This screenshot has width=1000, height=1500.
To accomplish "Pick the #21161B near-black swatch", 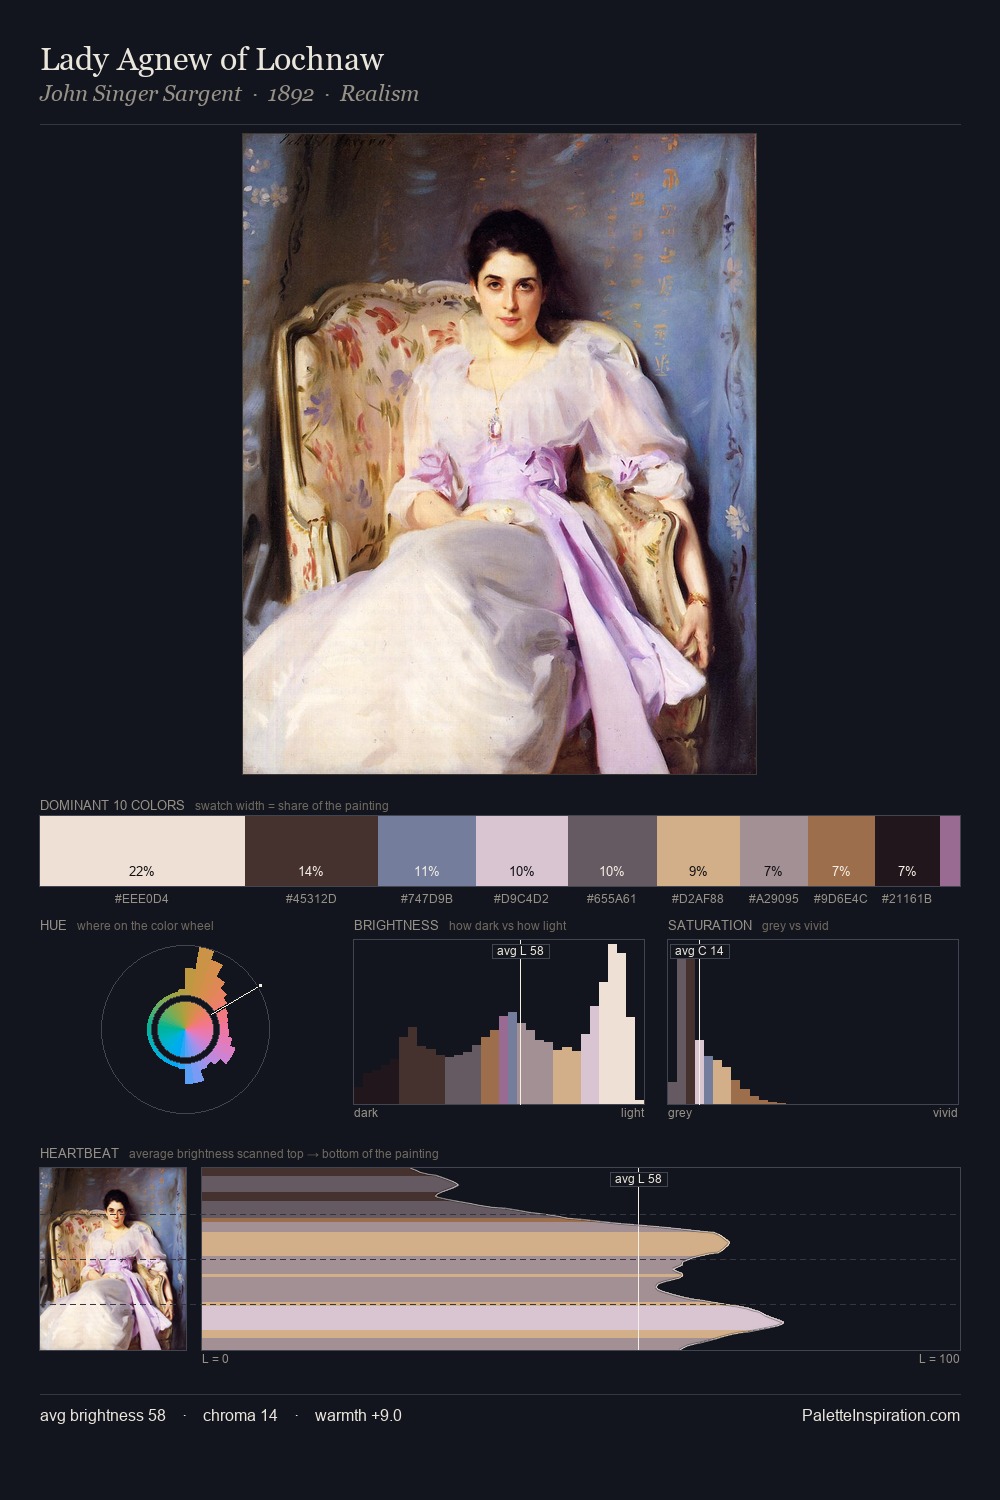I will [x=907, y=851].
